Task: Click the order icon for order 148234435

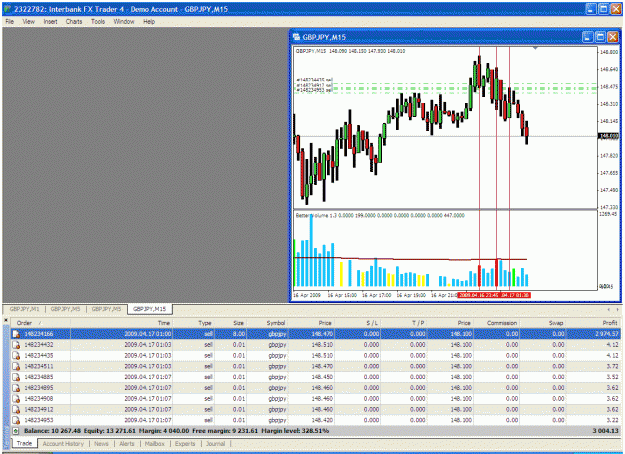Action: (16, 356)
